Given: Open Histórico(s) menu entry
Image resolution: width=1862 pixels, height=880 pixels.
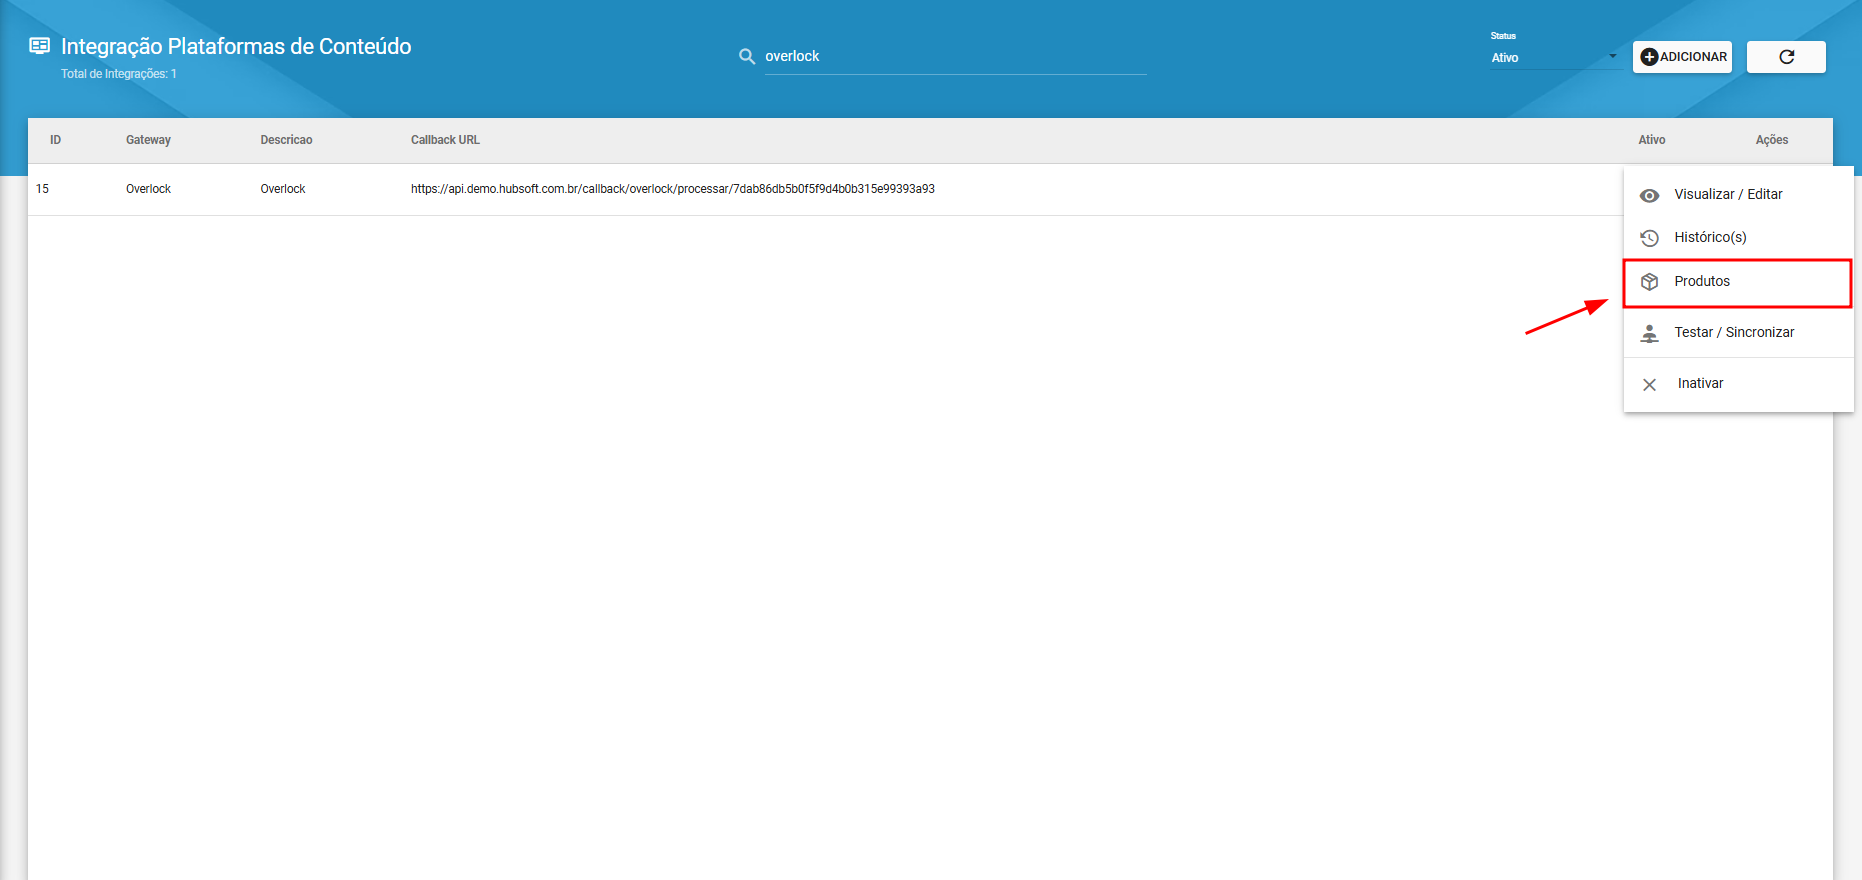Looking at the screenshot, I should (x=1738, y=237).
